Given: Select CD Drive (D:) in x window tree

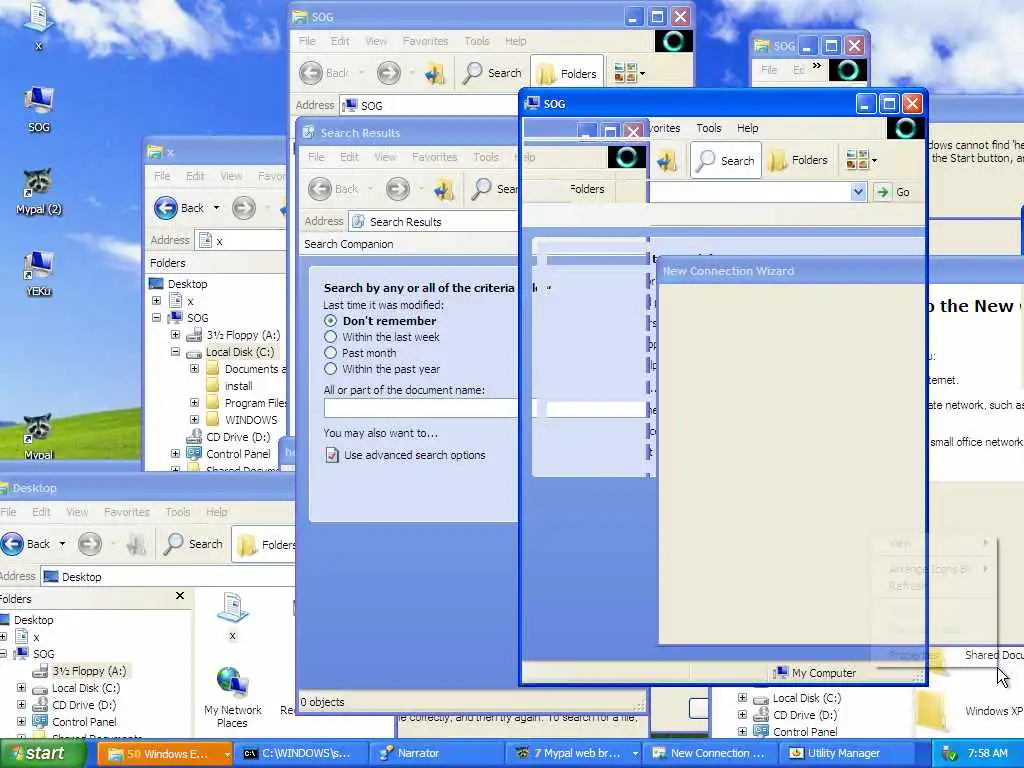Looking at the screenshot, I should click(x=229, y=437).
